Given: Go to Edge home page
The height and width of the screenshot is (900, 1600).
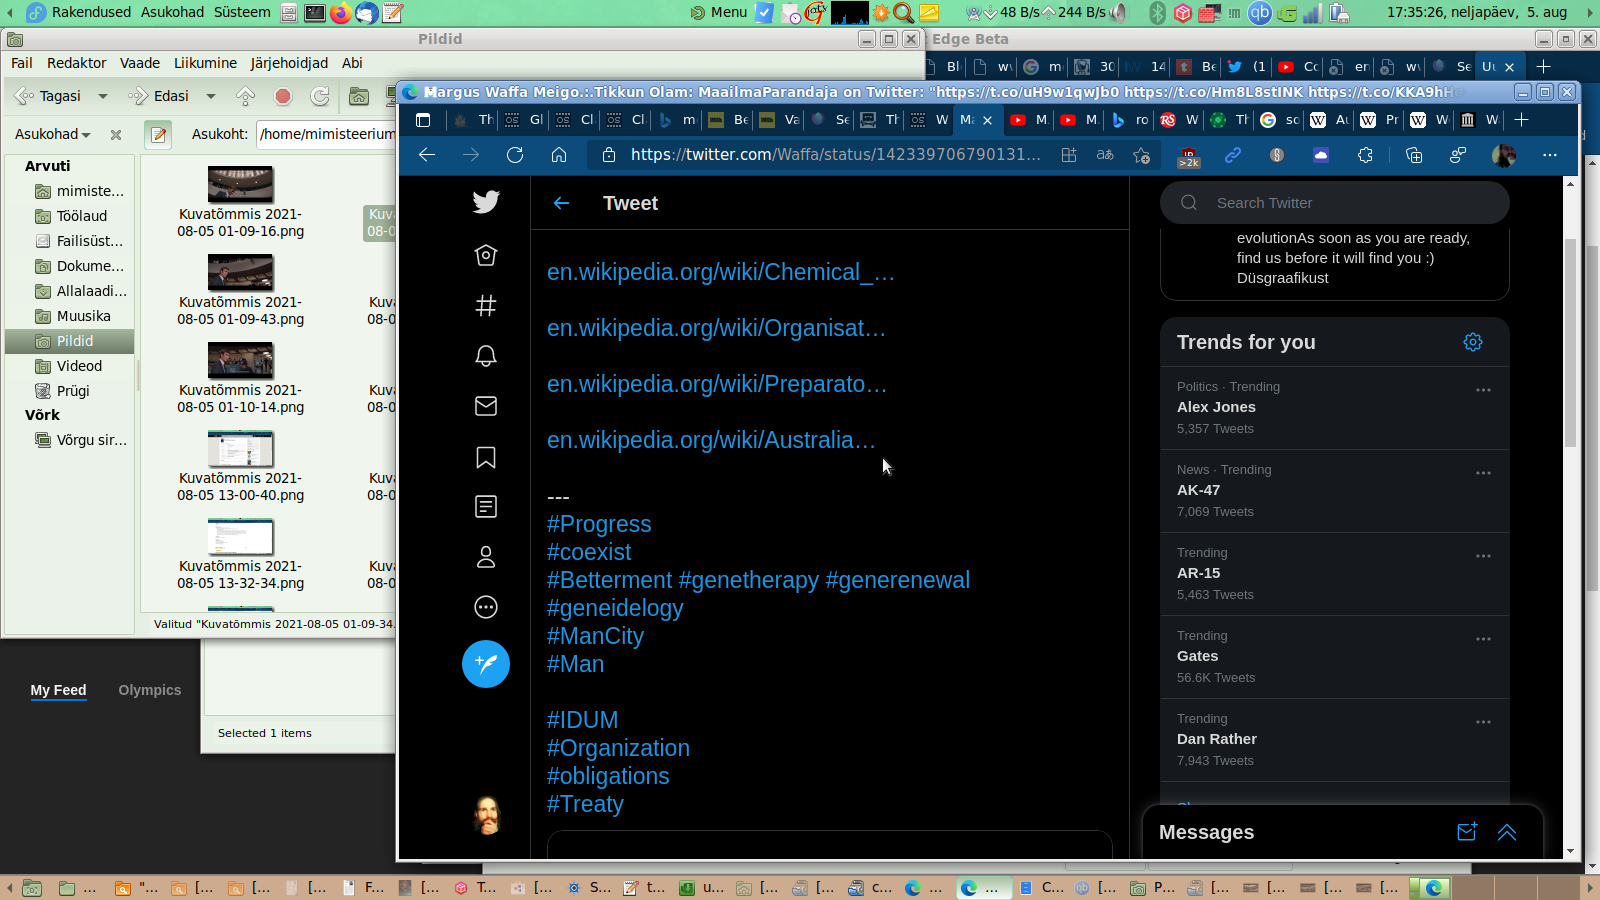Looking at the screenshot, I should pyautogui.click(x=559, y=155).
